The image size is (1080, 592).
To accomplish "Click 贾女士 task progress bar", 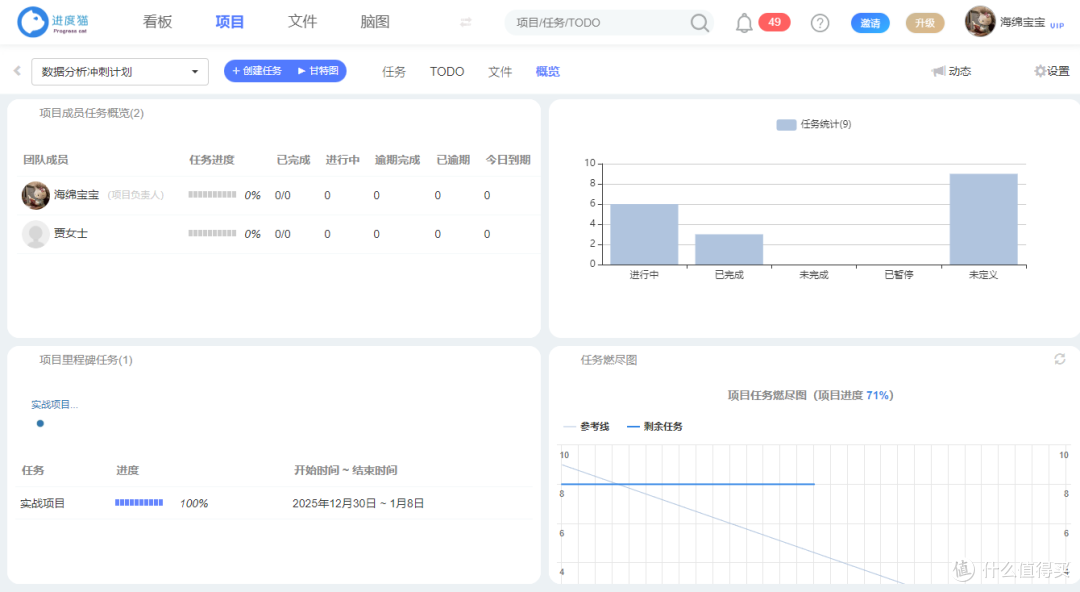I will [212, 234].
